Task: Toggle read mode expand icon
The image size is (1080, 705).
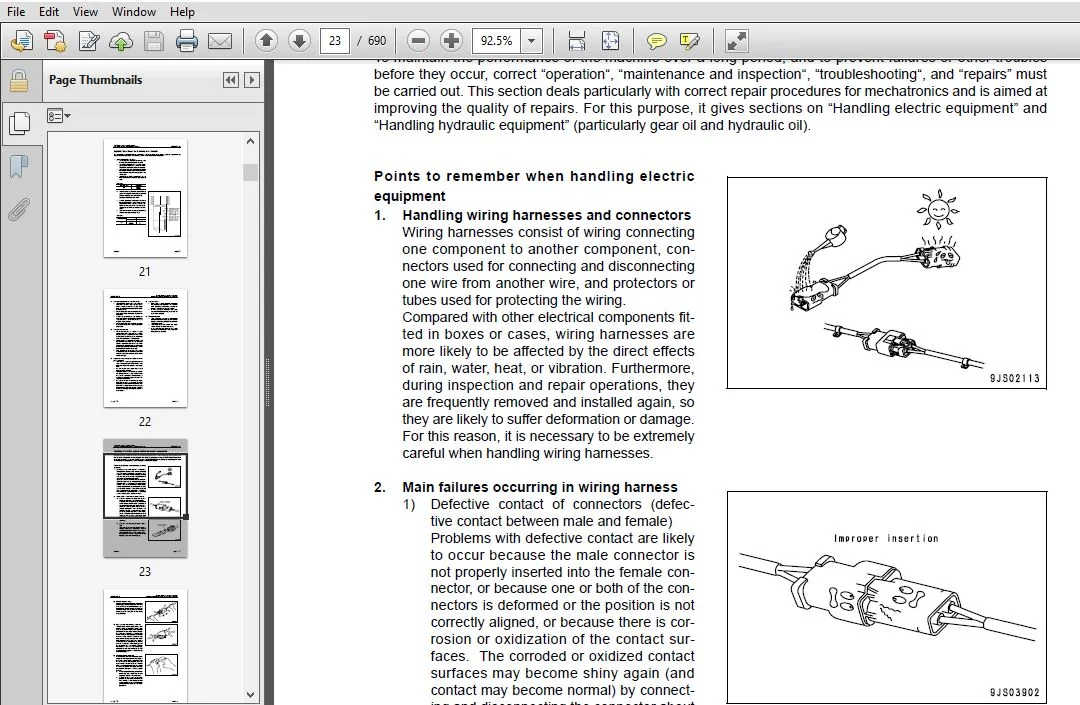Action: (736, 41)
